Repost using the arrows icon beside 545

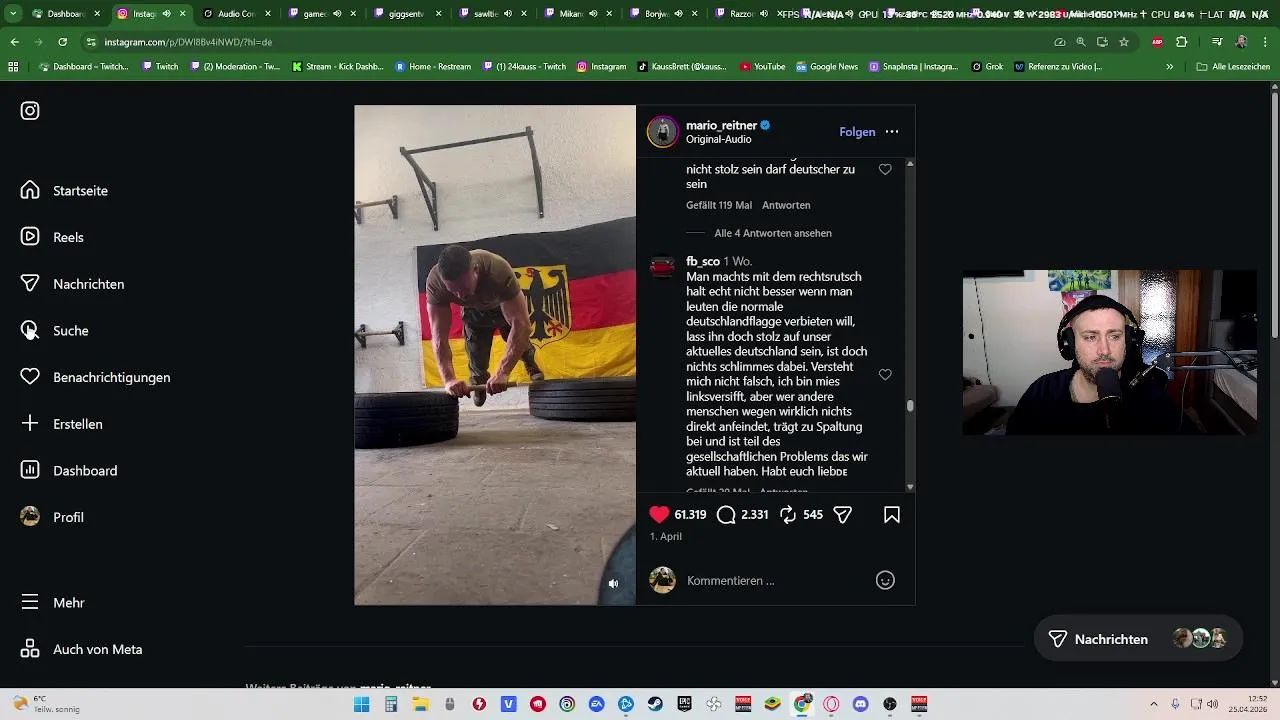click(788, 515)
